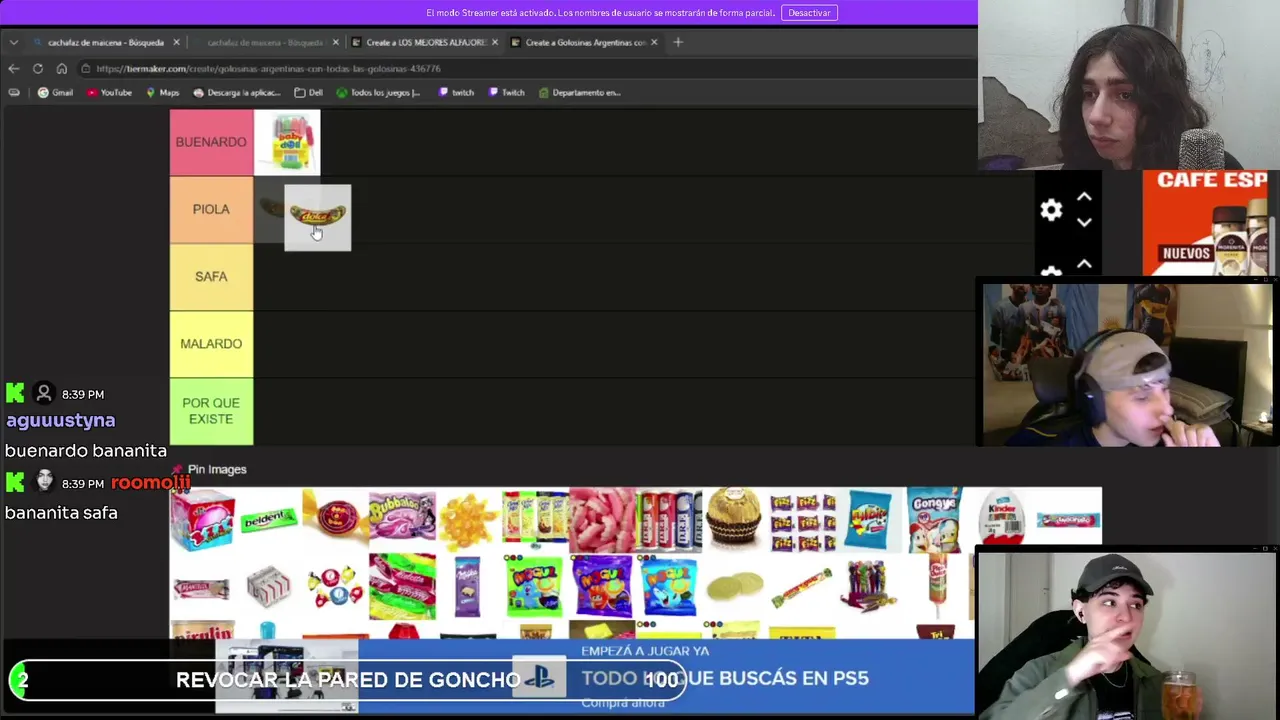The image size is (1280, 720).
Task: Close the LOS MEJORES ALFAJORES tab
Action: pyautogui.click(x=494, y=42)
